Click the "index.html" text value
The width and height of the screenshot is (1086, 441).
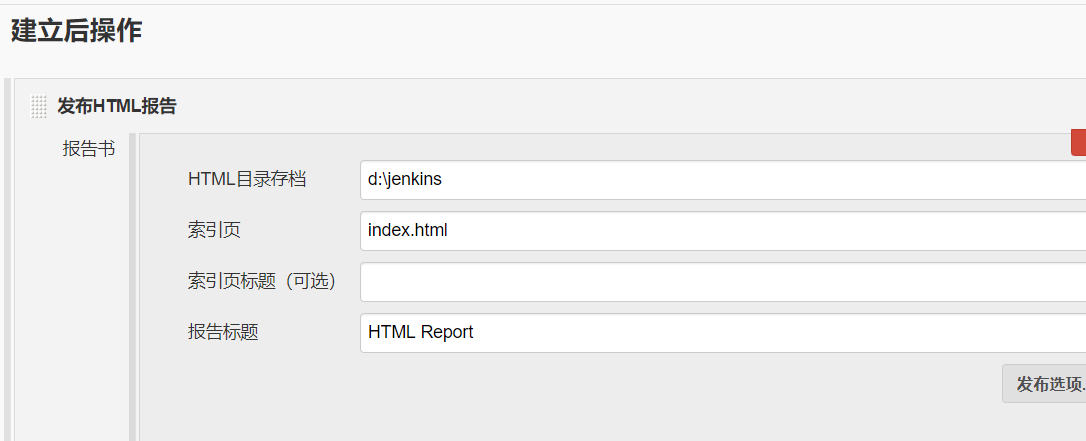tap(408, 231)
